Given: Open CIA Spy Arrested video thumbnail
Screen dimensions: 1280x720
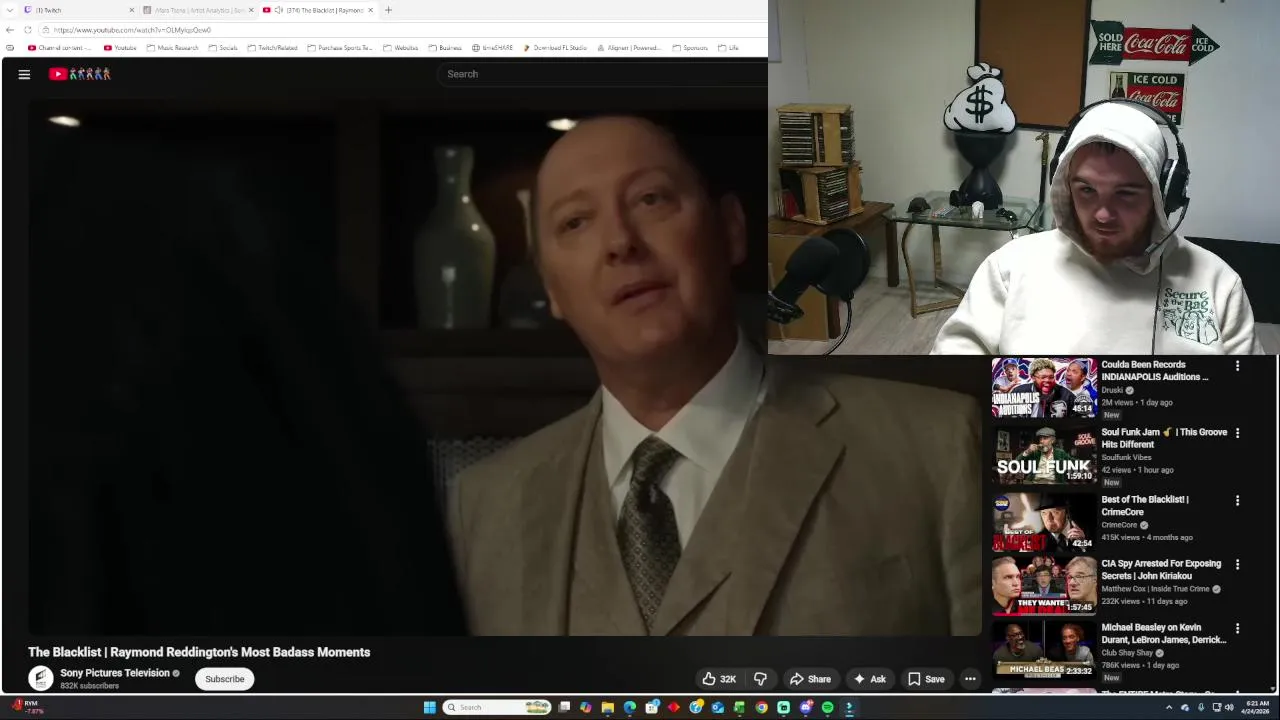Looking at the screenshot, I should [x=1044, y=586].
